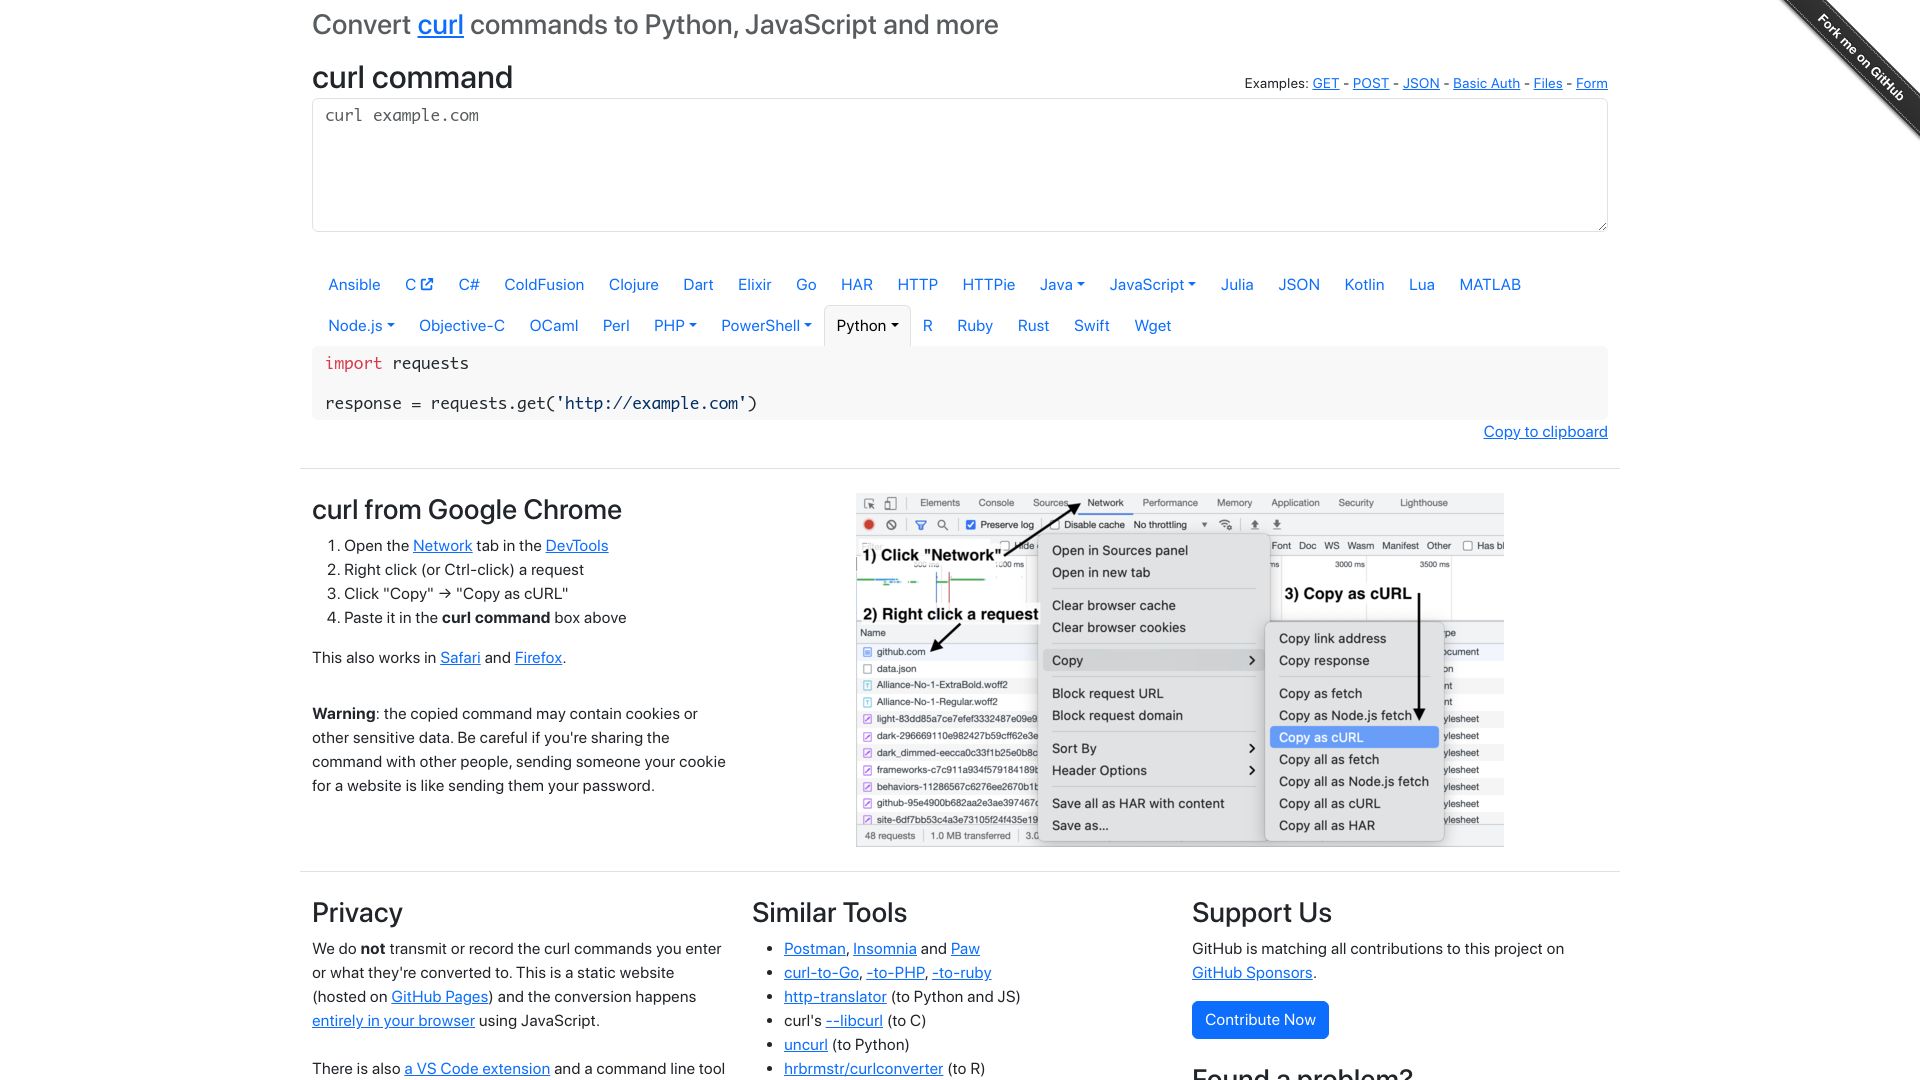Screen dimensions: 1920x1080
Task: Expand the Java language dropdown
Action: (1062, 285)
